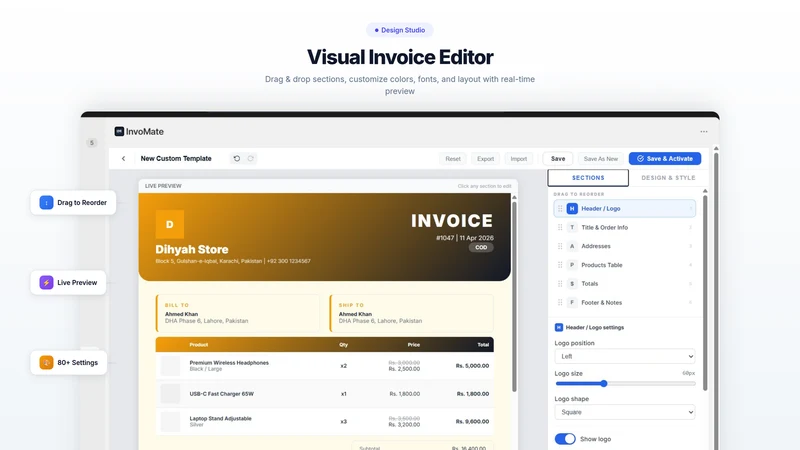The width and height of the screenshot is (800, 450).
Task: Click the INVOICE heading in preview
Action: tap(452, 221)
